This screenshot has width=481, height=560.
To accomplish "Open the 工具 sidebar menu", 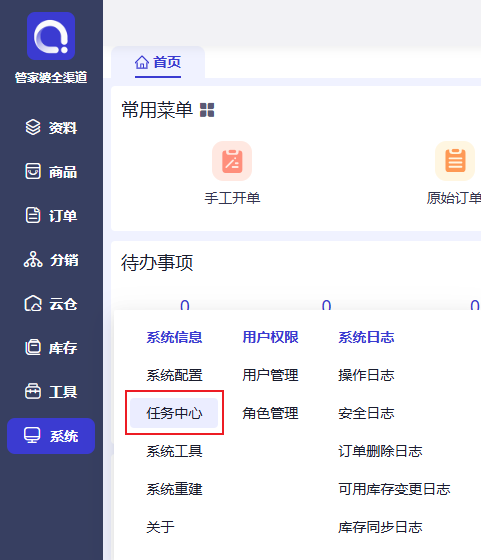I will point(51,391).
